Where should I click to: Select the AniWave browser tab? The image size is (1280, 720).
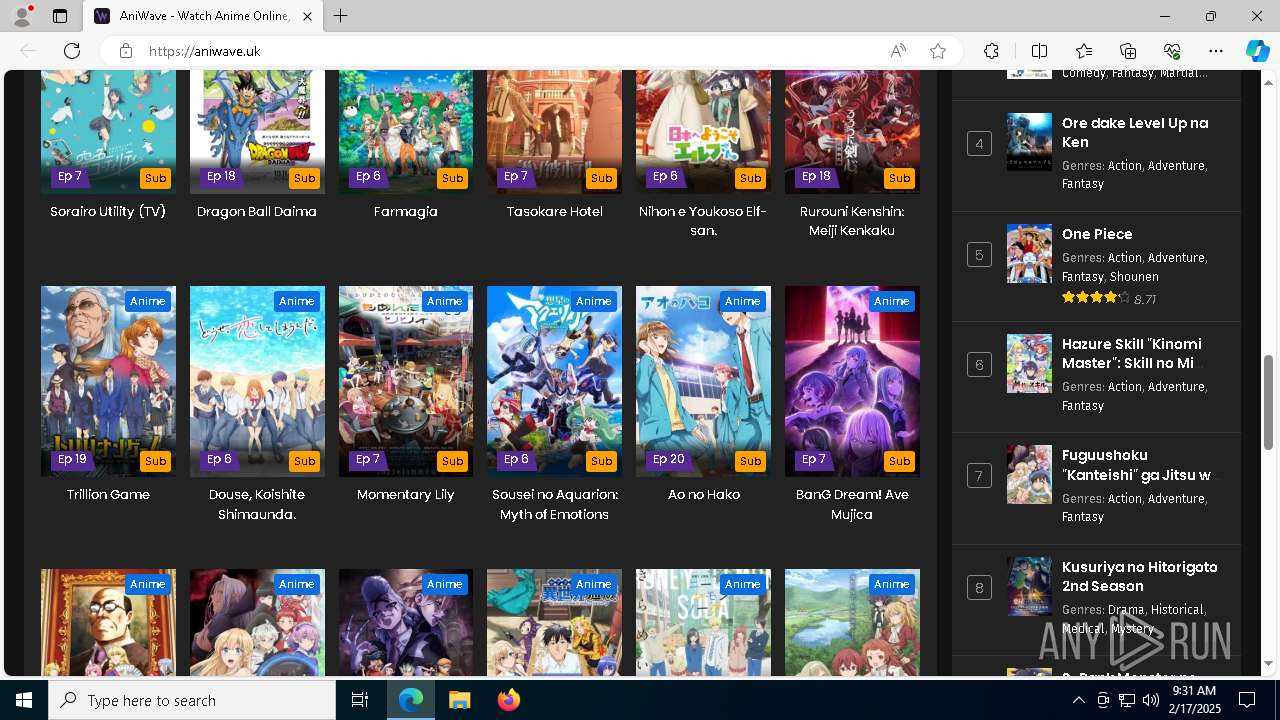pyautogui.click(x=203, y=16)
